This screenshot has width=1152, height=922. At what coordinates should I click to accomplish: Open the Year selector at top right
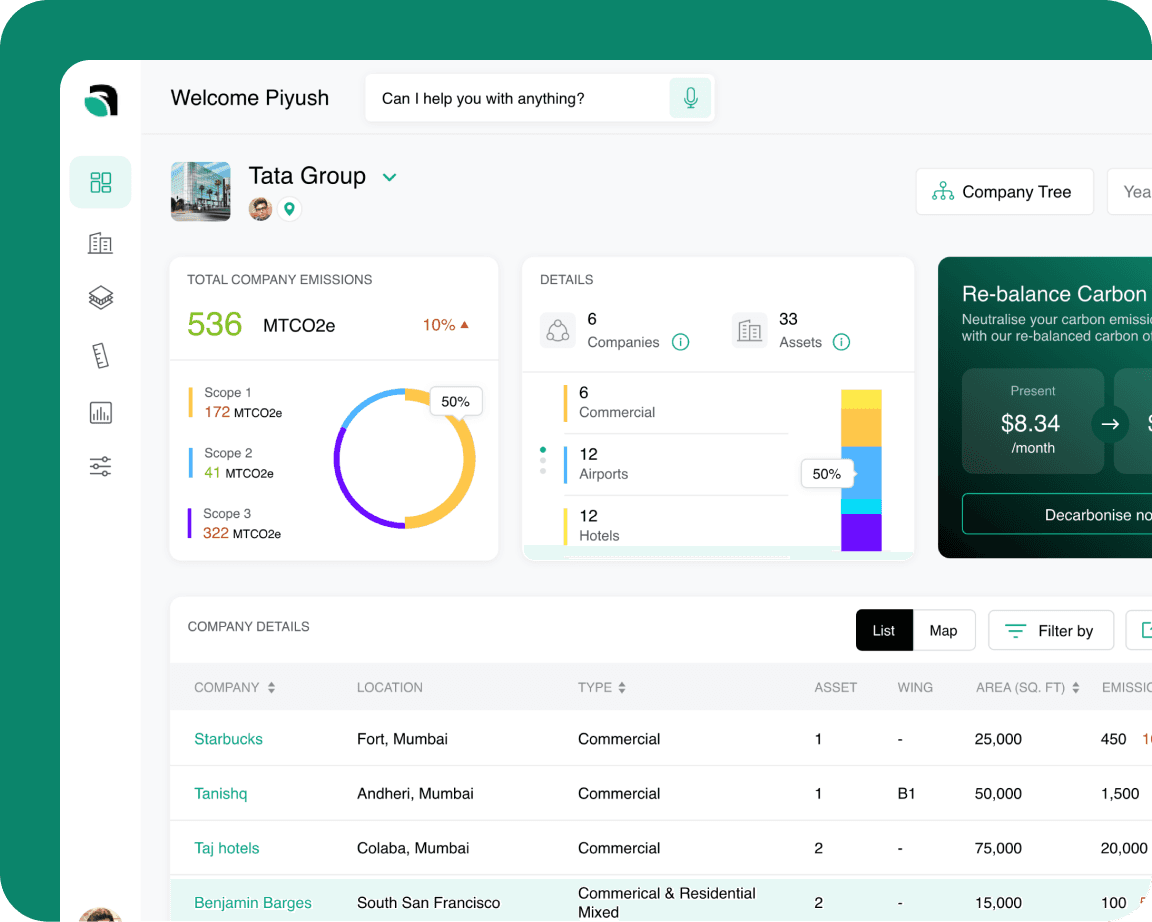coord(1129,192)
